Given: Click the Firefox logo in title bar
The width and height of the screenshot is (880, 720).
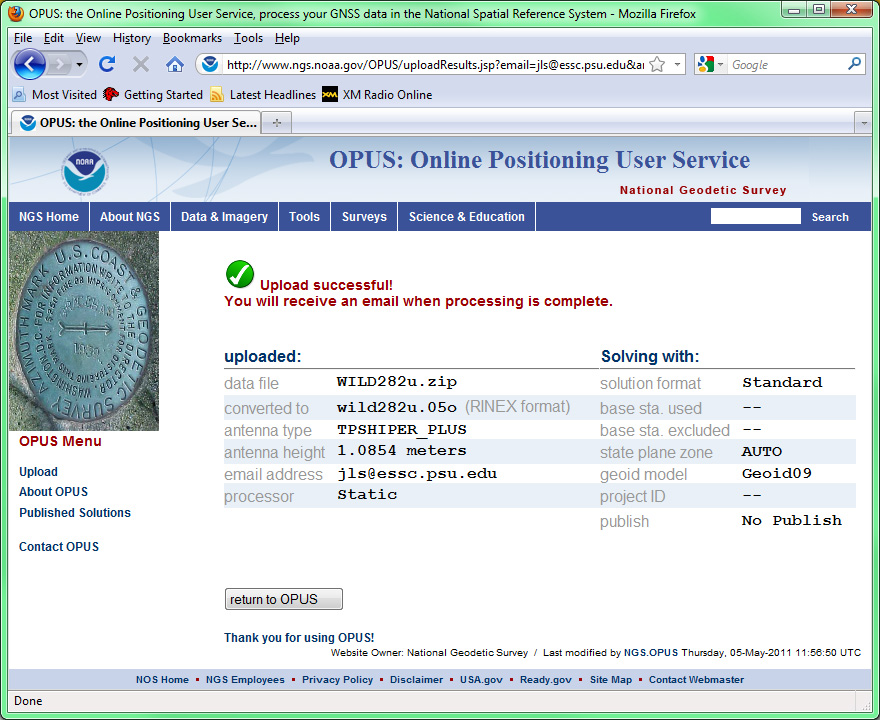Looking at the screenshot, I should coord(16,13).
